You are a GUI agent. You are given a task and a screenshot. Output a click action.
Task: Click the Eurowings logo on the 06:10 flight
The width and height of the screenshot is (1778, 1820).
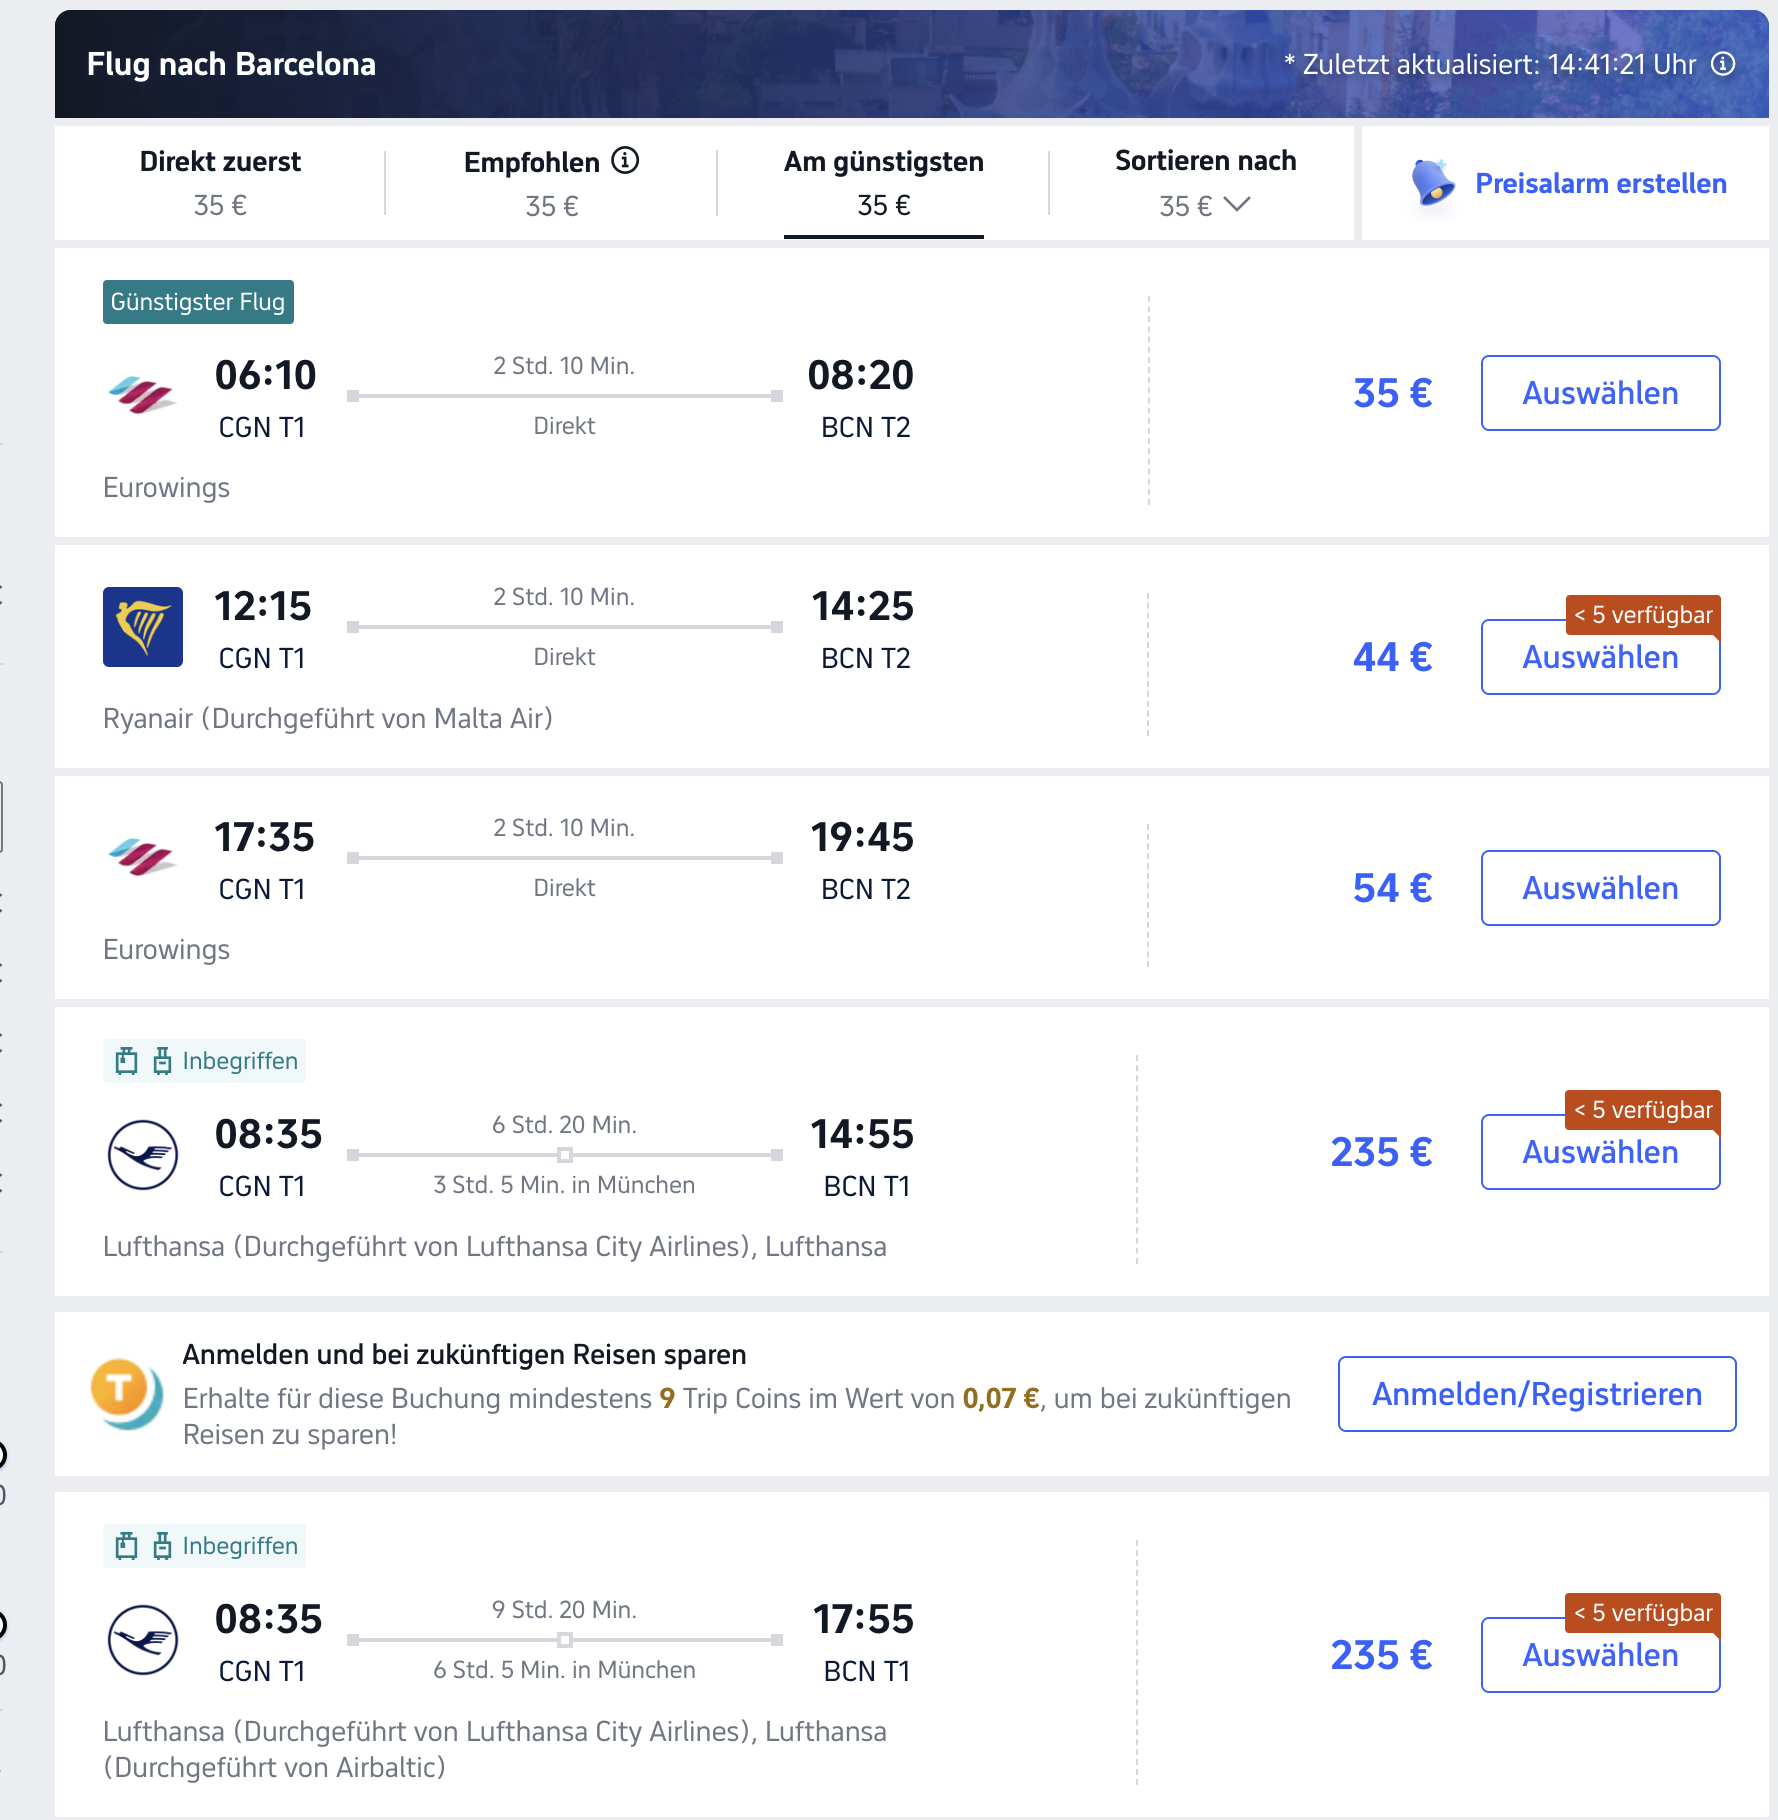click(142, 394)
